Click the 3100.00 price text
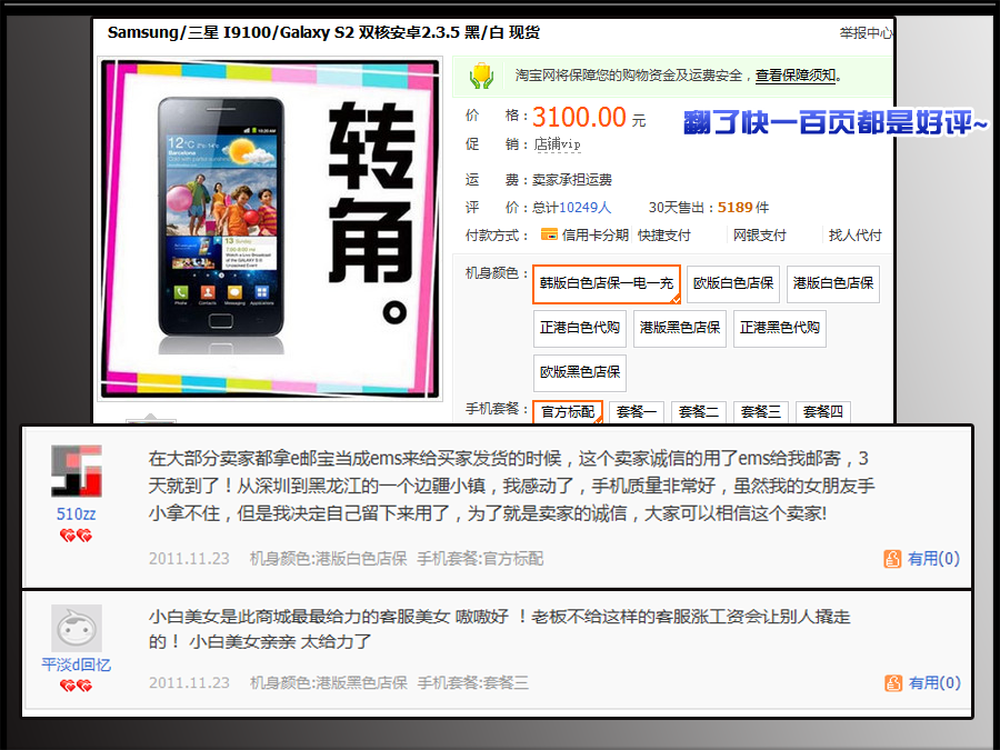The image size is (1000, 750). 579,117
